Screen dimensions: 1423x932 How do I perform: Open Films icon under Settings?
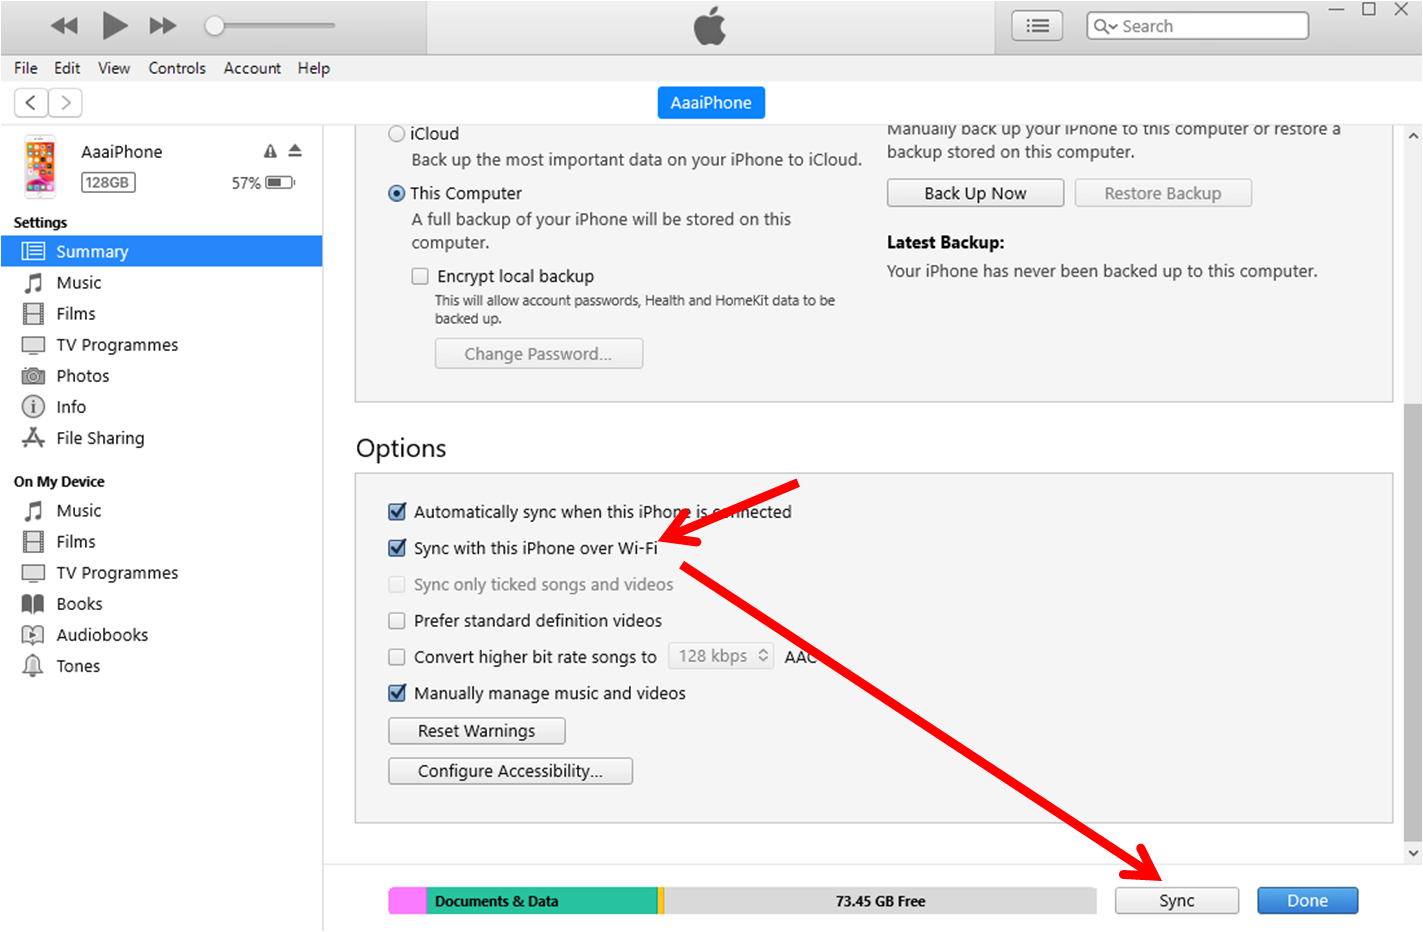coord(34,314)
